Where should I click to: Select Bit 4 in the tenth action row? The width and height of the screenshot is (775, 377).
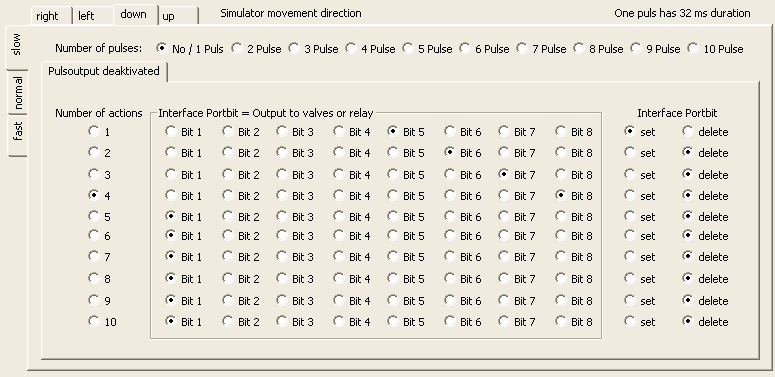pyautogui.click(x=352, y=322)
